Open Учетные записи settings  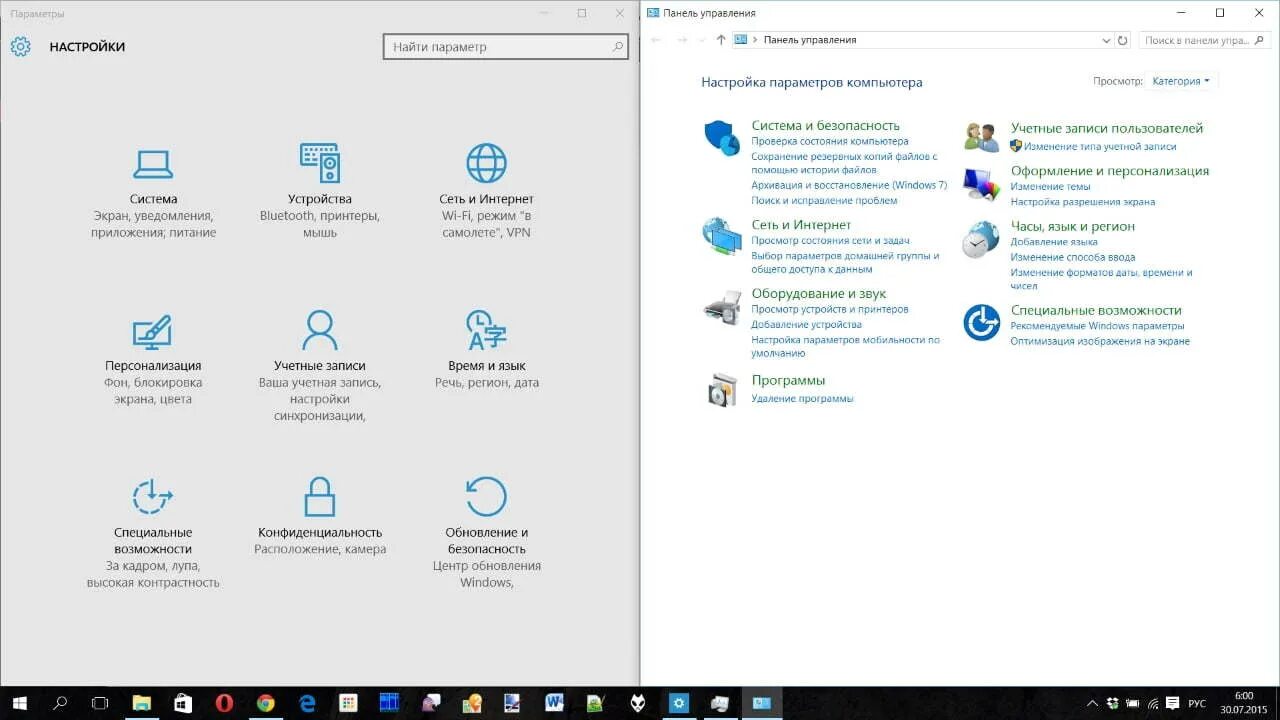pyautogui.click(x=318, y=340)
